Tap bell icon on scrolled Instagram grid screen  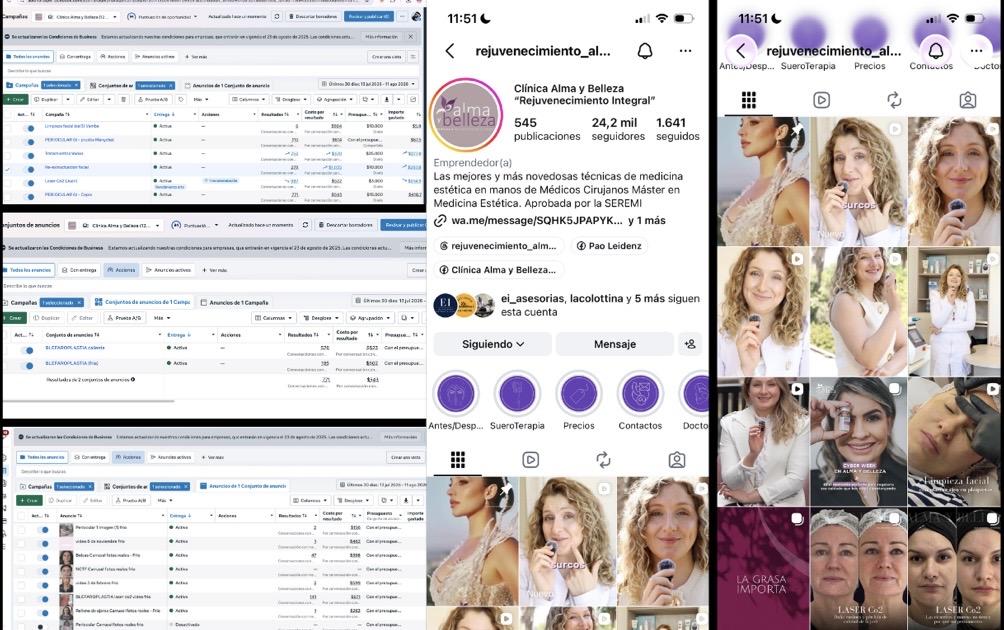click(935, 51)
